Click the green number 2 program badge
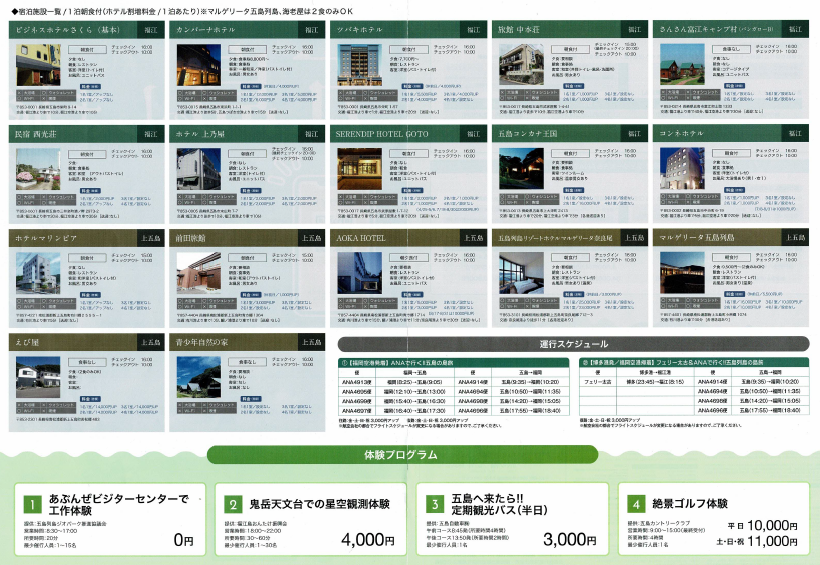Image resolution: width=820 pixels, height=565 pixels. pos(233,504)
